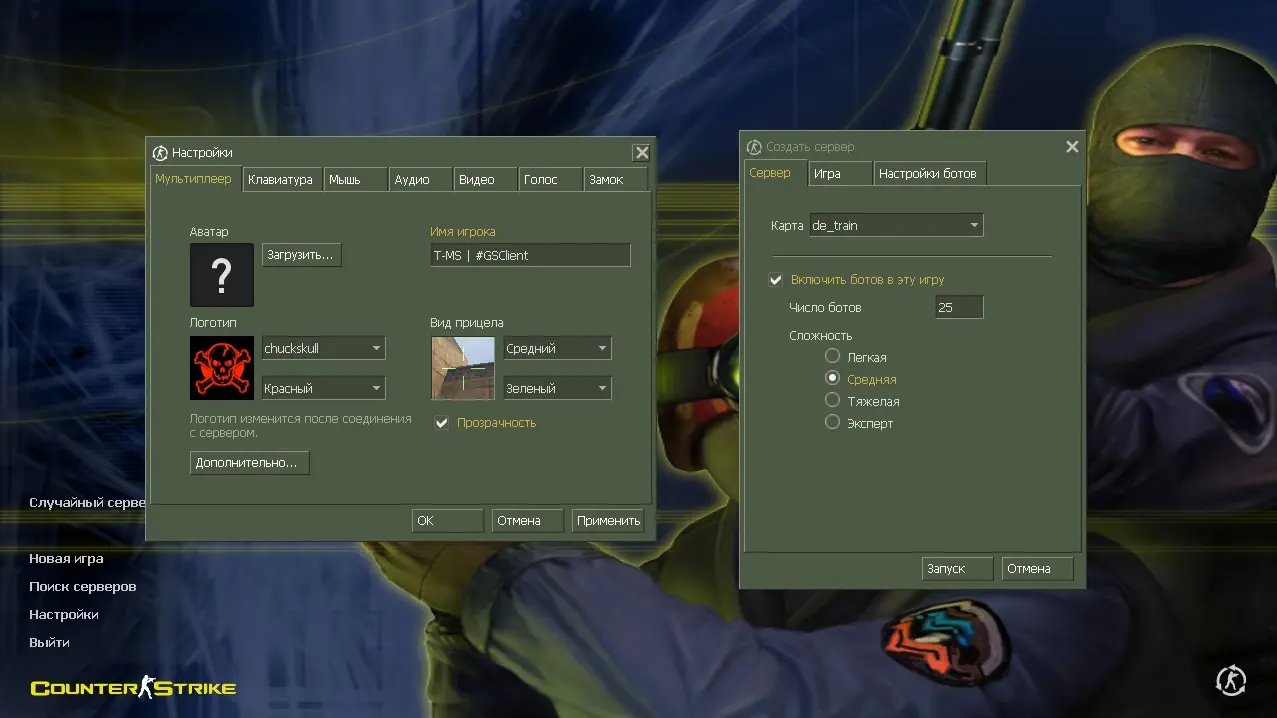The image size is (1277, 718).
Task: Open Поиск серверов from the main menu
Action: [83, 587]
